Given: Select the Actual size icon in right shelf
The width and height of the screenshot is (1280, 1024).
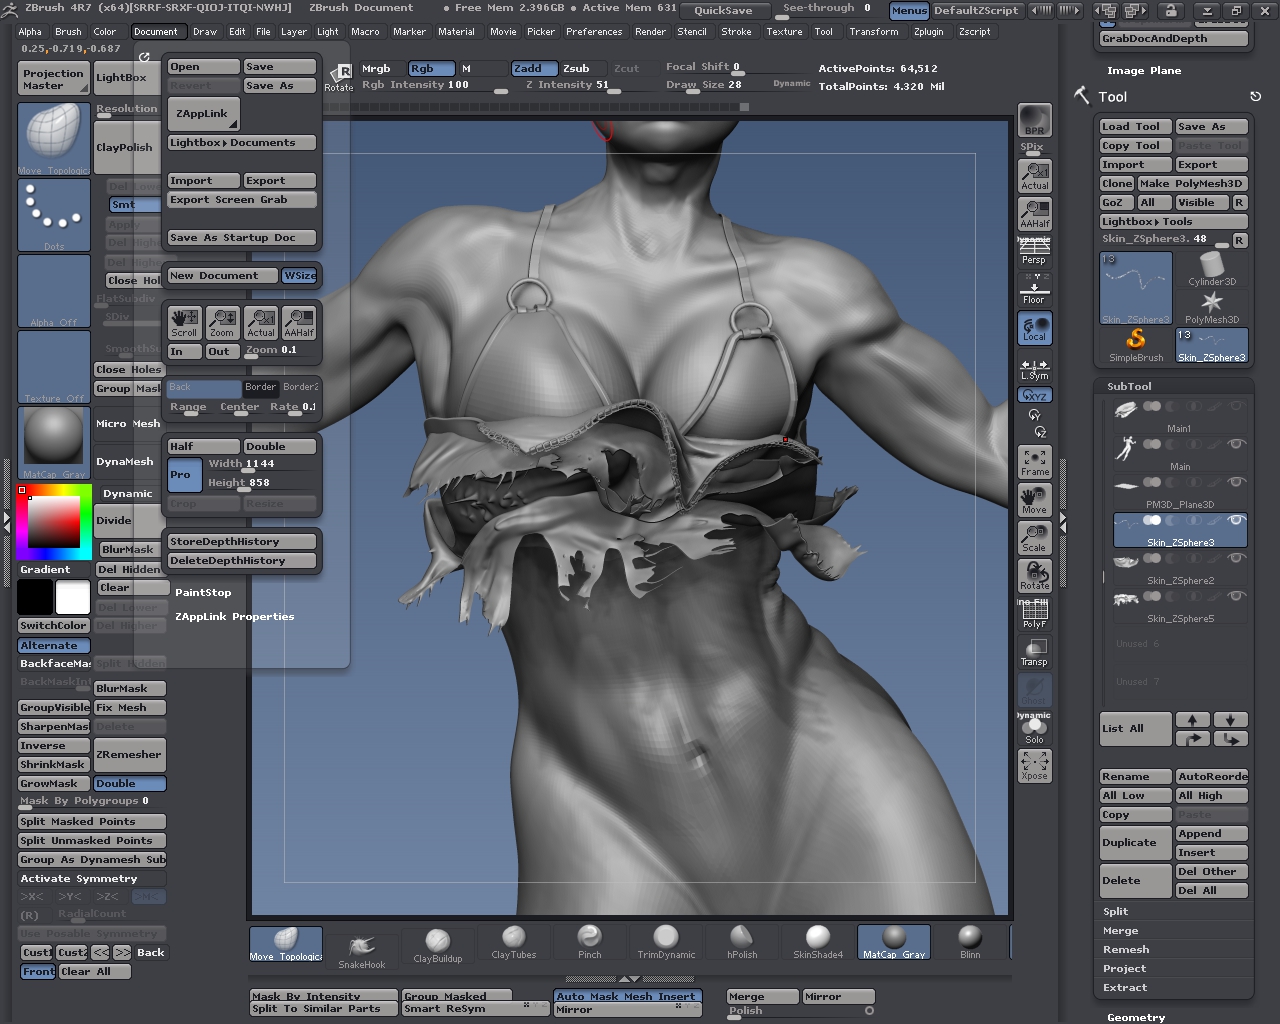Looking at the screenshot, I should (1034, 176).
